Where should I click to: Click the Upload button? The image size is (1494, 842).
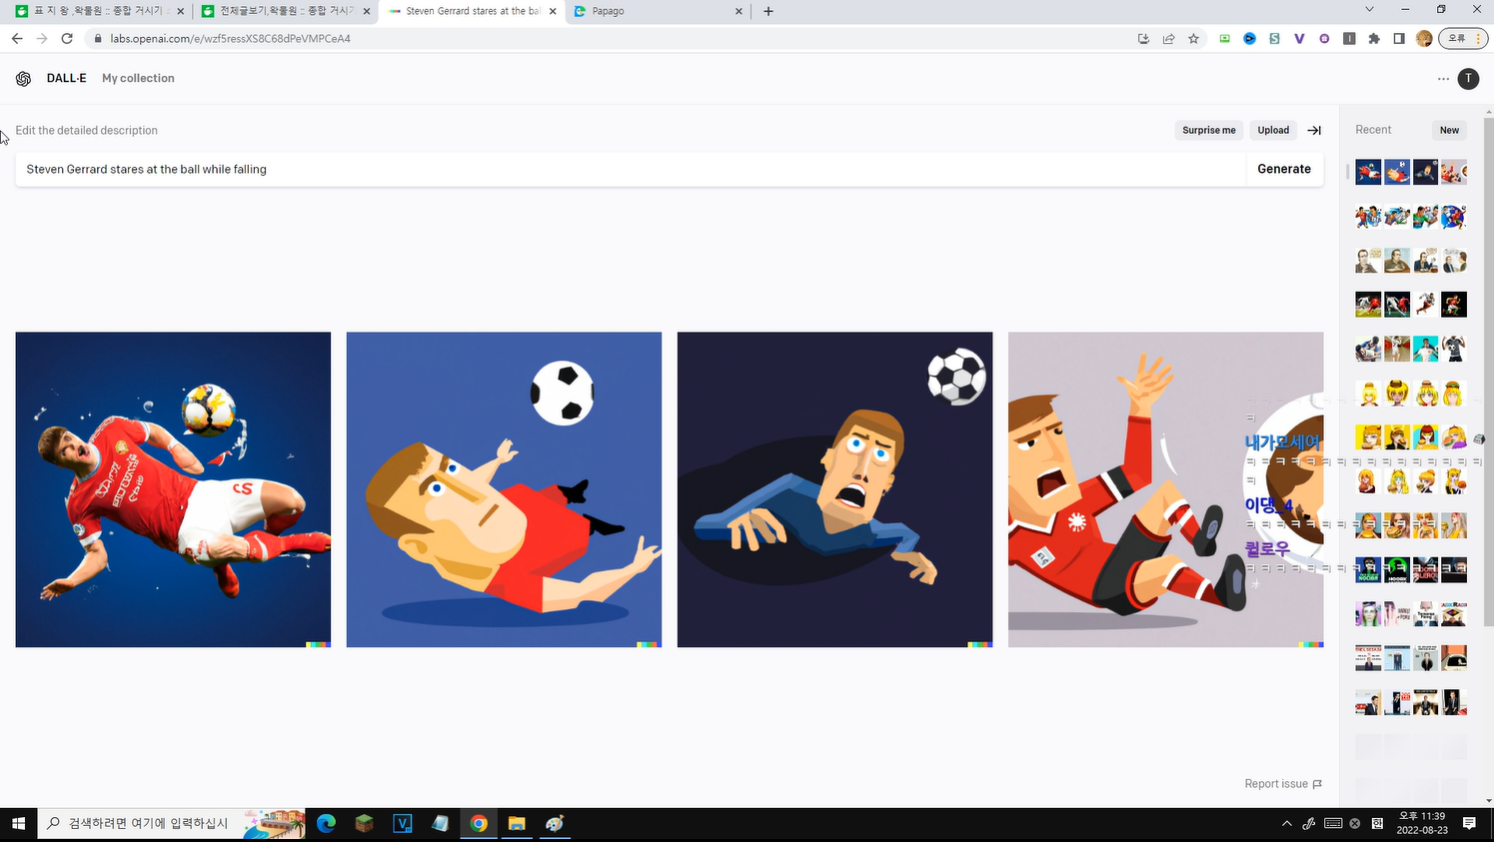pos(1273,130)
